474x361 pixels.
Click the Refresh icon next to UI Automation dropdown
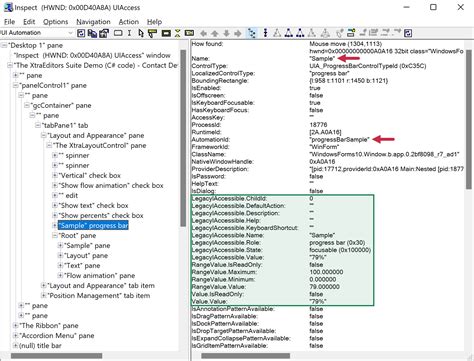coord(81,33)
